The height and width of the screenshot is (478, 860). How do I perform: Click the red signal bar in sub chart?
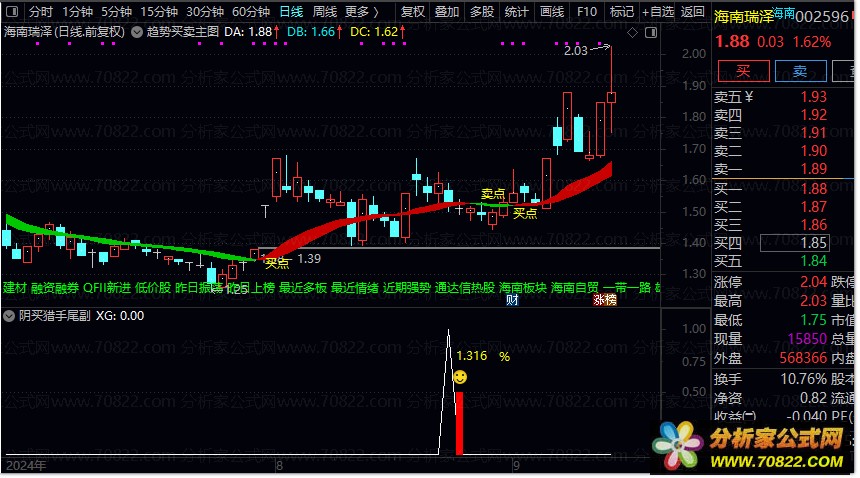[x=460, y=423]
